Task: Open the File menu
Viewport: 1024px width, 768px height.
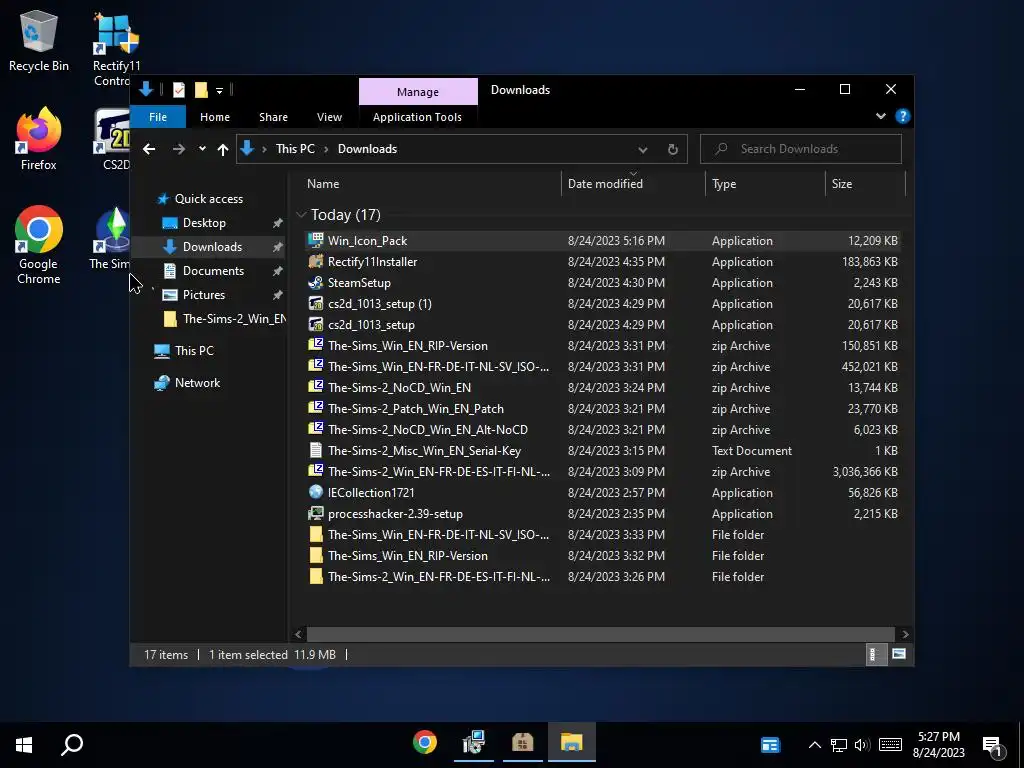Action: coord(158,117)
